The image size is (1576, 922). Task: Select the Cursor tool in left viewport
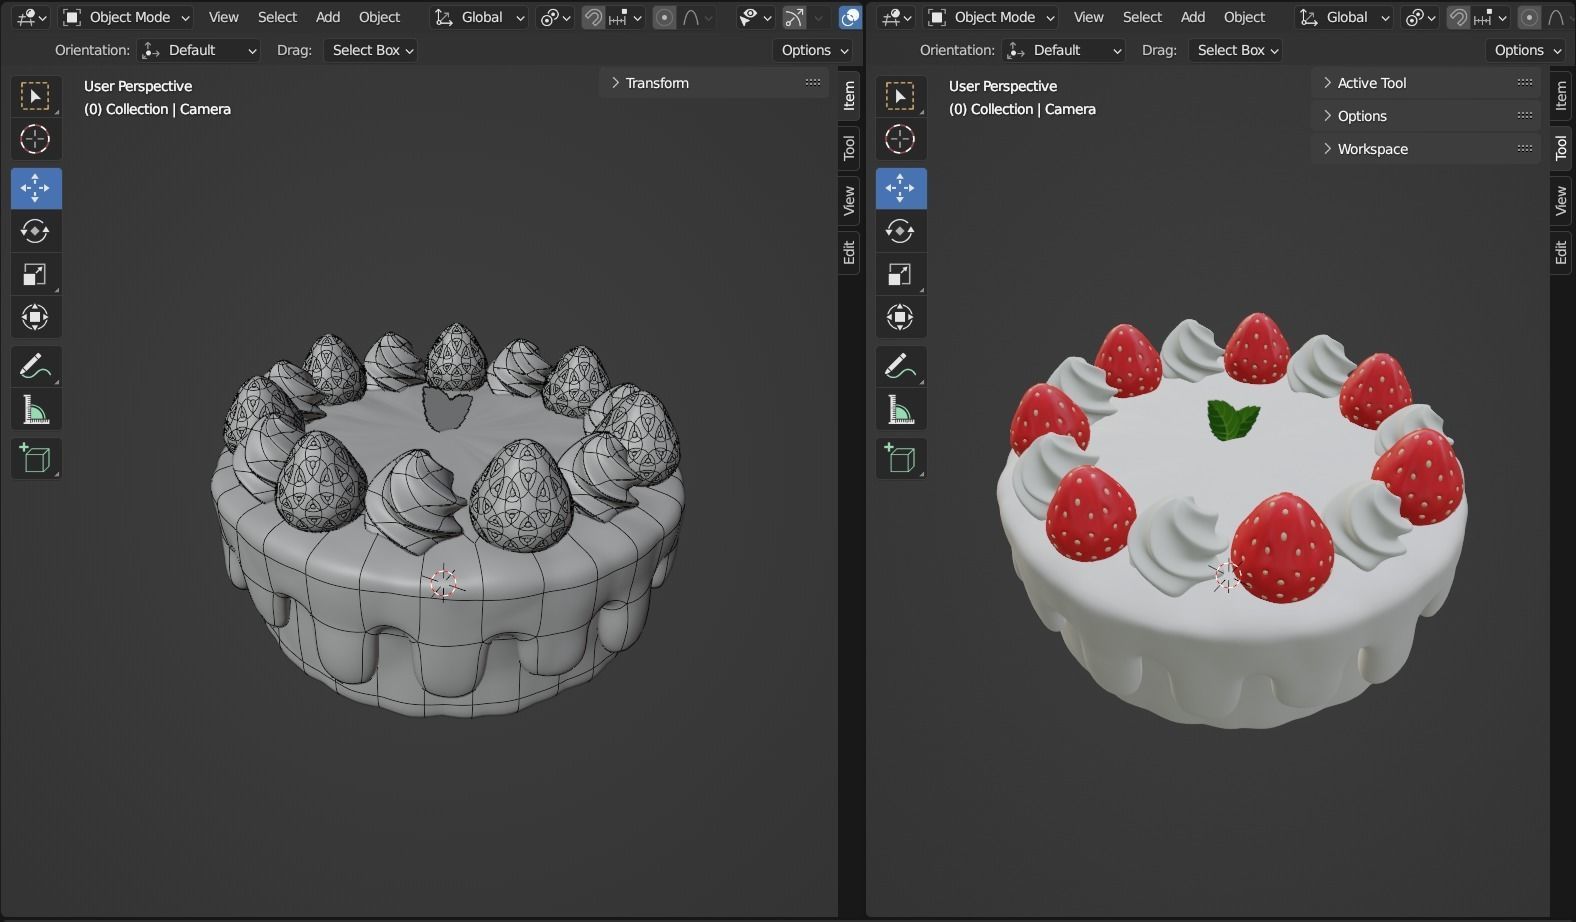coord(36,140)
